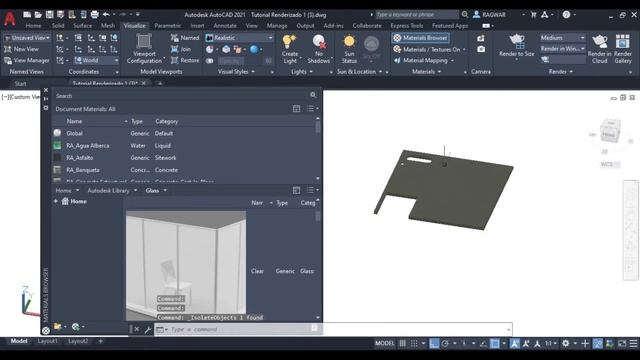Viewport: 640px width, 360px height.
Task: Open the annotation scale 1:1 dropdown
Action: (551, 344)
